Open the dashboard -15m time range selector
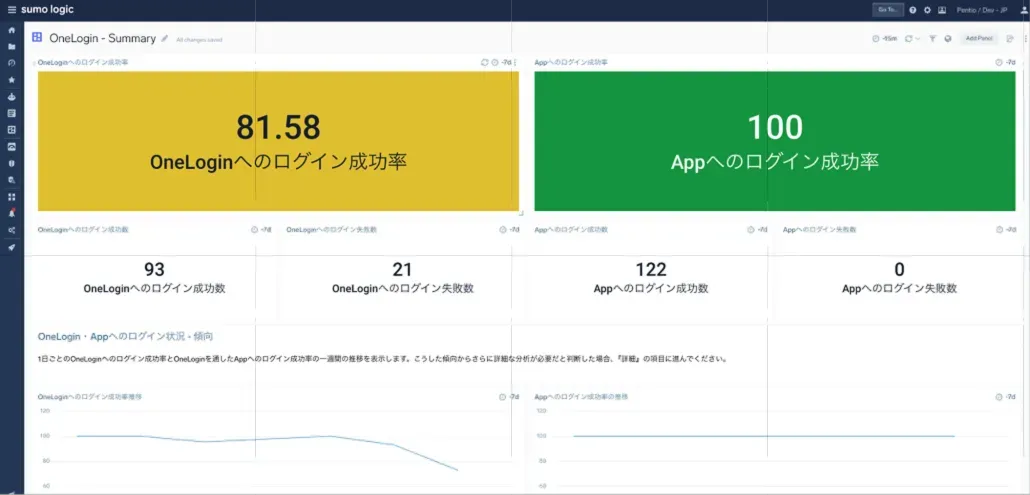 tap(883, 39)
